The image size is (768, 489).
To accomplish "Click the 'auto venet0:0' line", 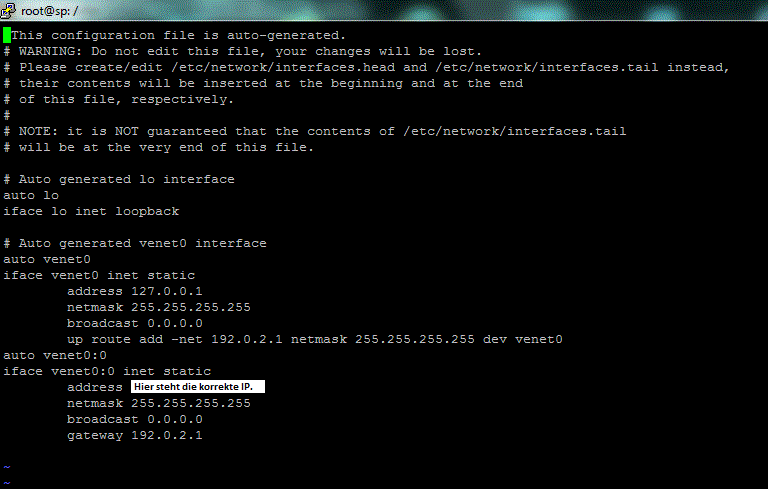I will 55,355.
